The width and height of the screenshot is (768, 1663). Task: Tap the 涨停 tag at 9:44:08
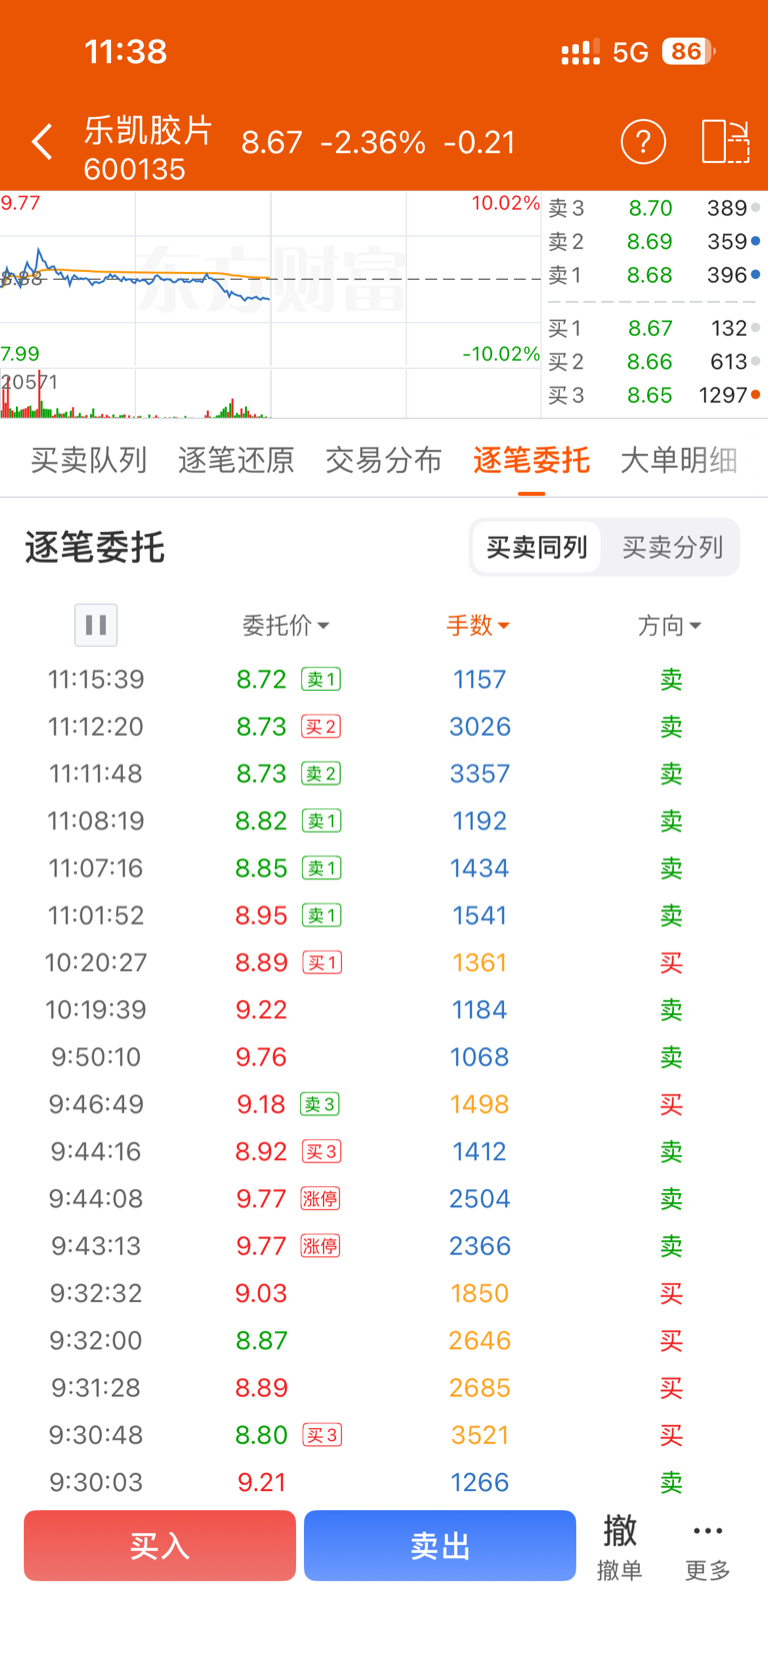[x=321, y=1199]
